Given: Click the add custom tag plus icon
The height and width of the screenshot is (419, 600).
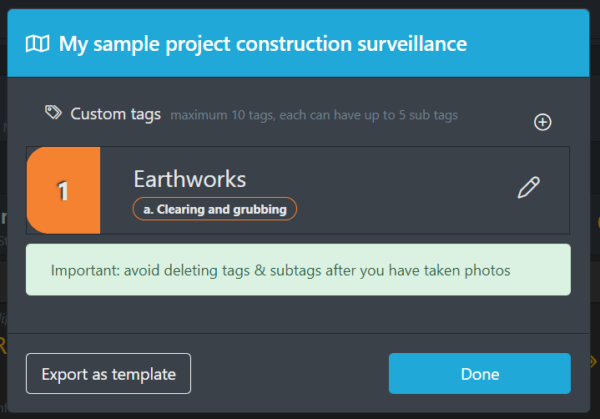Looking at the screenshot, I should click(x=542, y=122).
